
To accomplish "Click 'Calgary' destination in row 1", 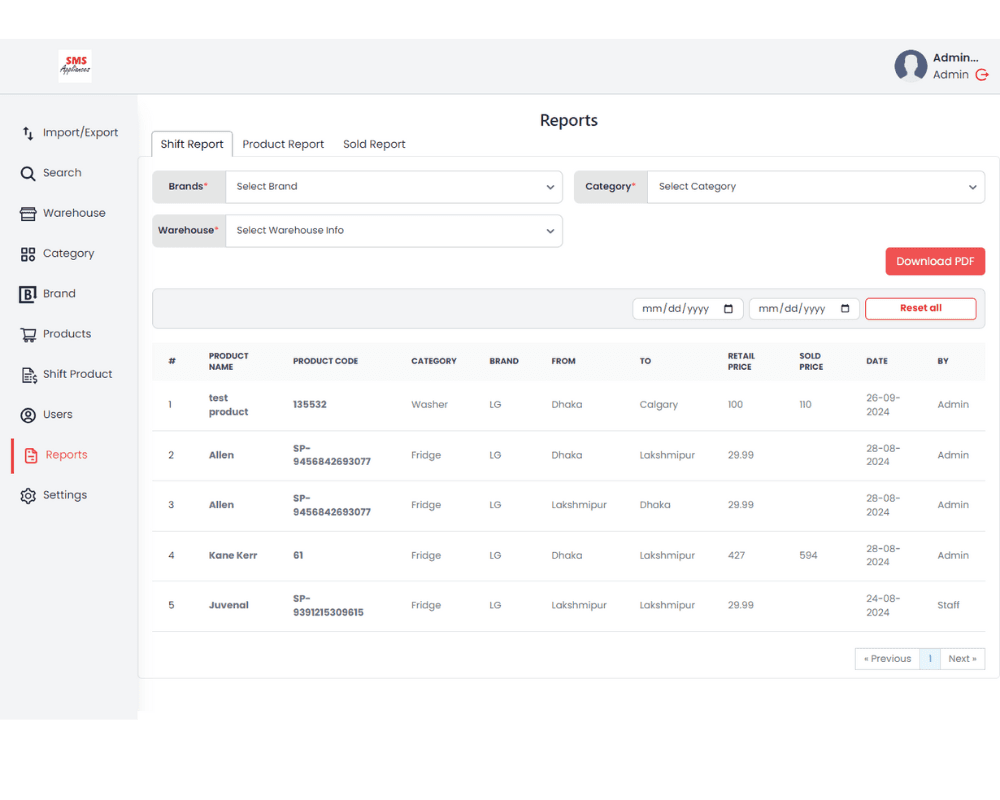I will (658, 405).
